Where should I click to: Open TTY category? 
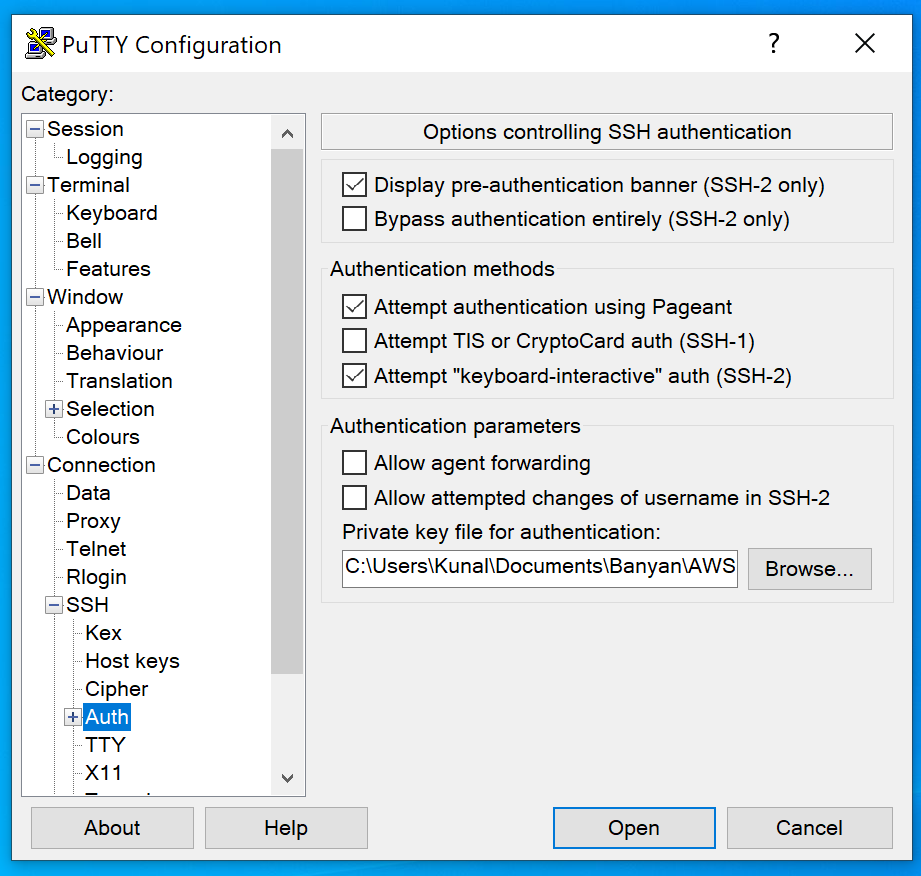[x=105, y=746]
